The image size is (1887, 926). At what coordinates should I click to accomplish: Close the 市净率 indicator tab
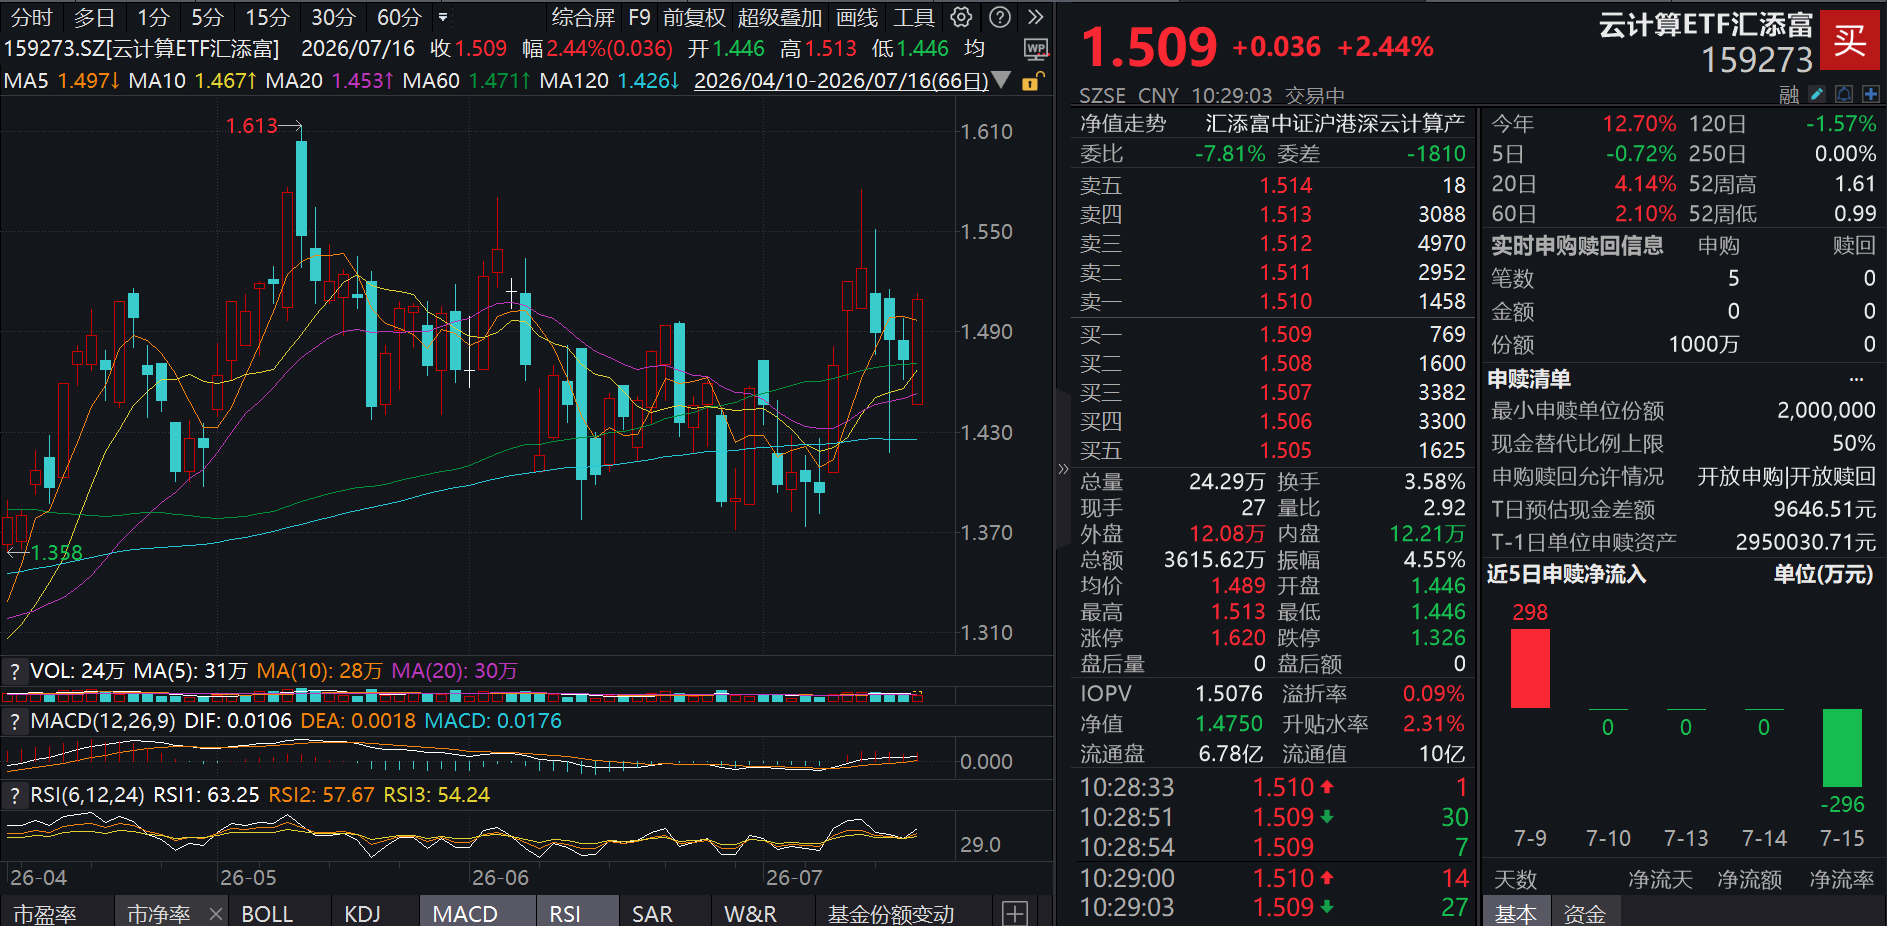[x=216, y=913]
